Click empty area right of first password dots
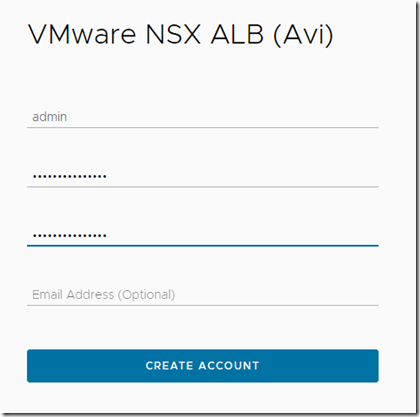The width and height of the screenshot is (420, 417). click(243, 176)
